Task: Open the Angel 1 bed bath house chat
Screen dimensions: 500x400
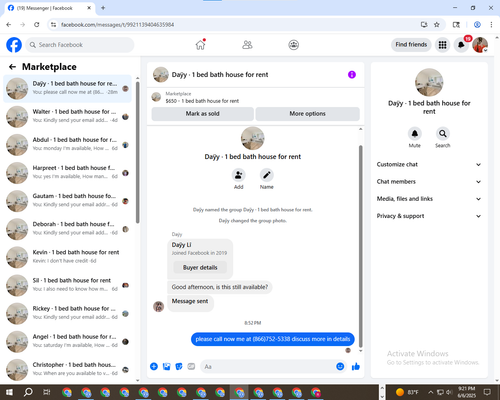Action: pos(67,342)
